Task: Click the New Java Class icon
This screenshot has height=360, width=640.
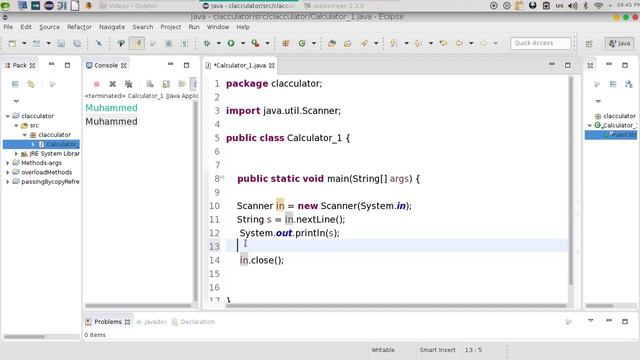Action: click(x=302, y=43)
